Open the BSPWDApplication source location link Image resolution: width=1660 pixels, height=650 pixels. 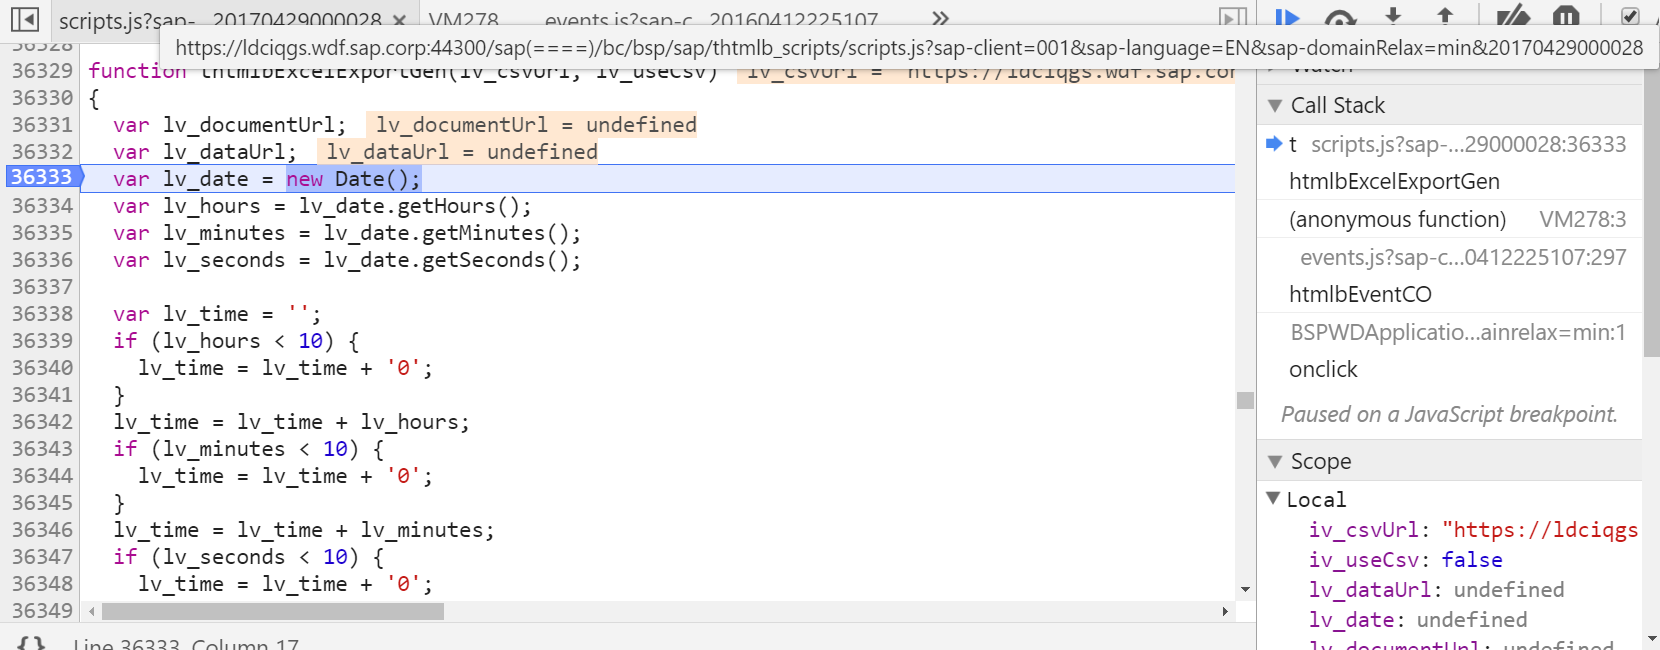coord(1458,332)
